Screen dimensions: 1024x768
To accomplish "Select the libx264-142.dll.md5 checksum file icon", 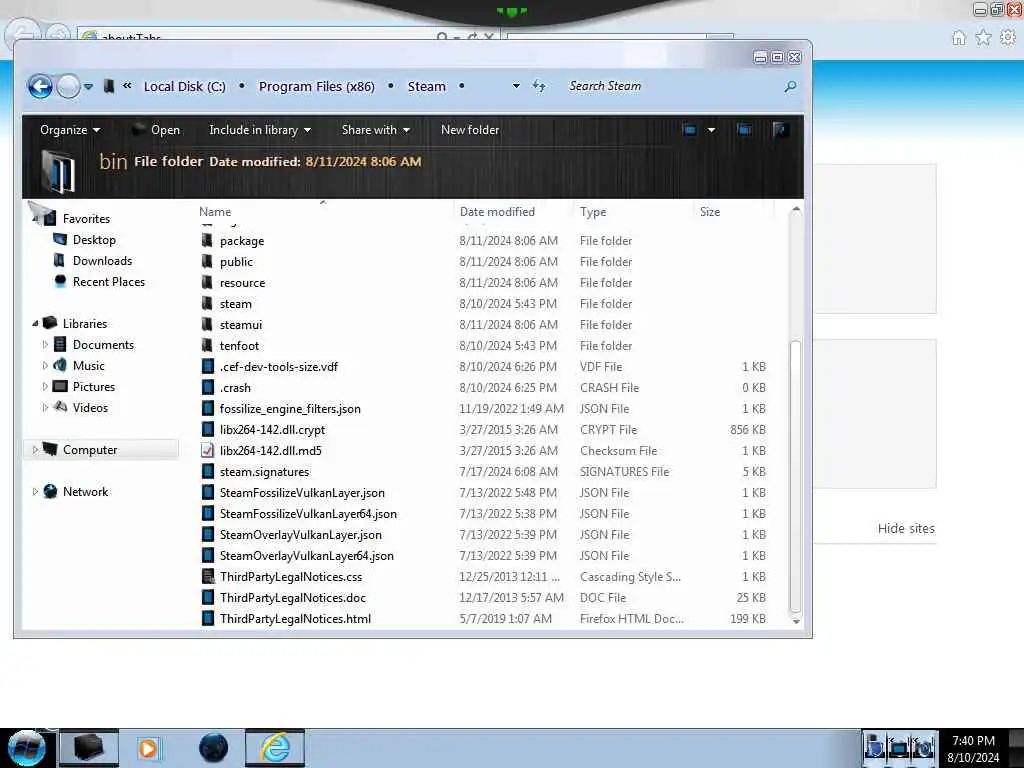I will [x=208, y=450].
